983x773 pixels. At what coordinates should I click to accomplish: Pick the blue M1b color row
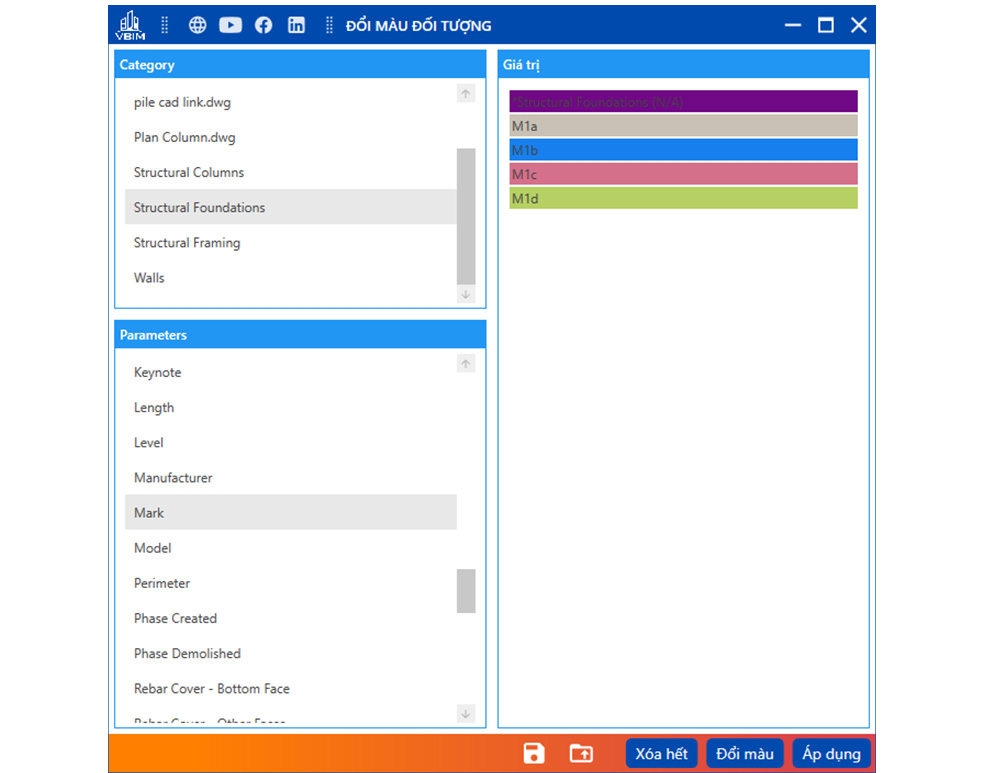683,150
